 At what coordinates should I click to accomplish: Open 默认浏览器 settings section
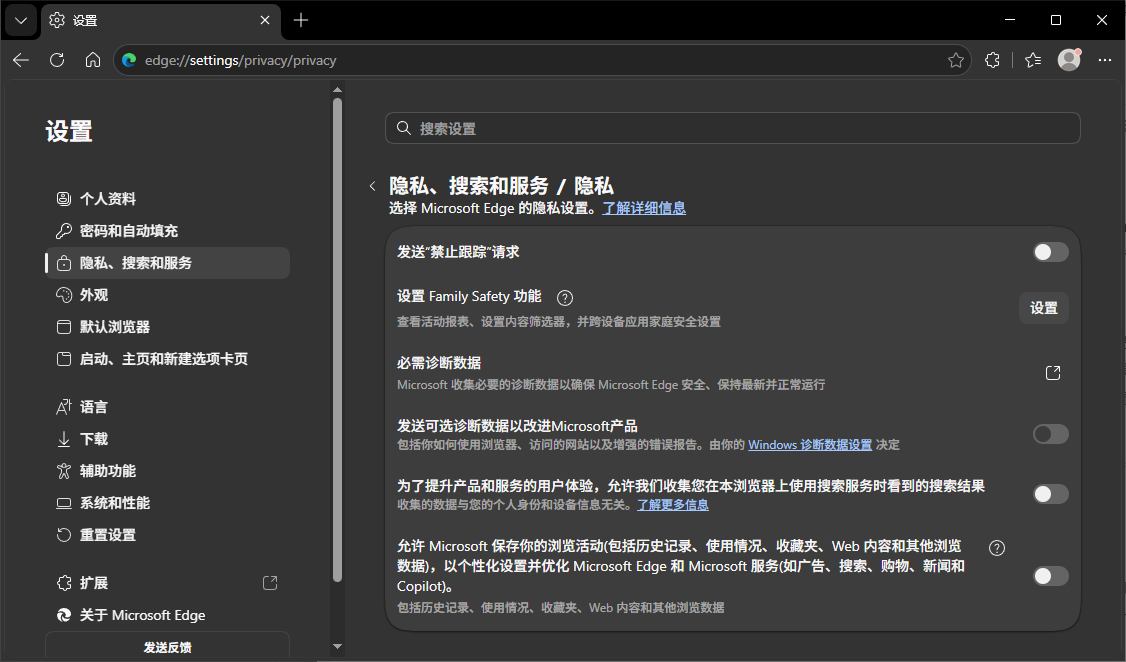[167, 327]
